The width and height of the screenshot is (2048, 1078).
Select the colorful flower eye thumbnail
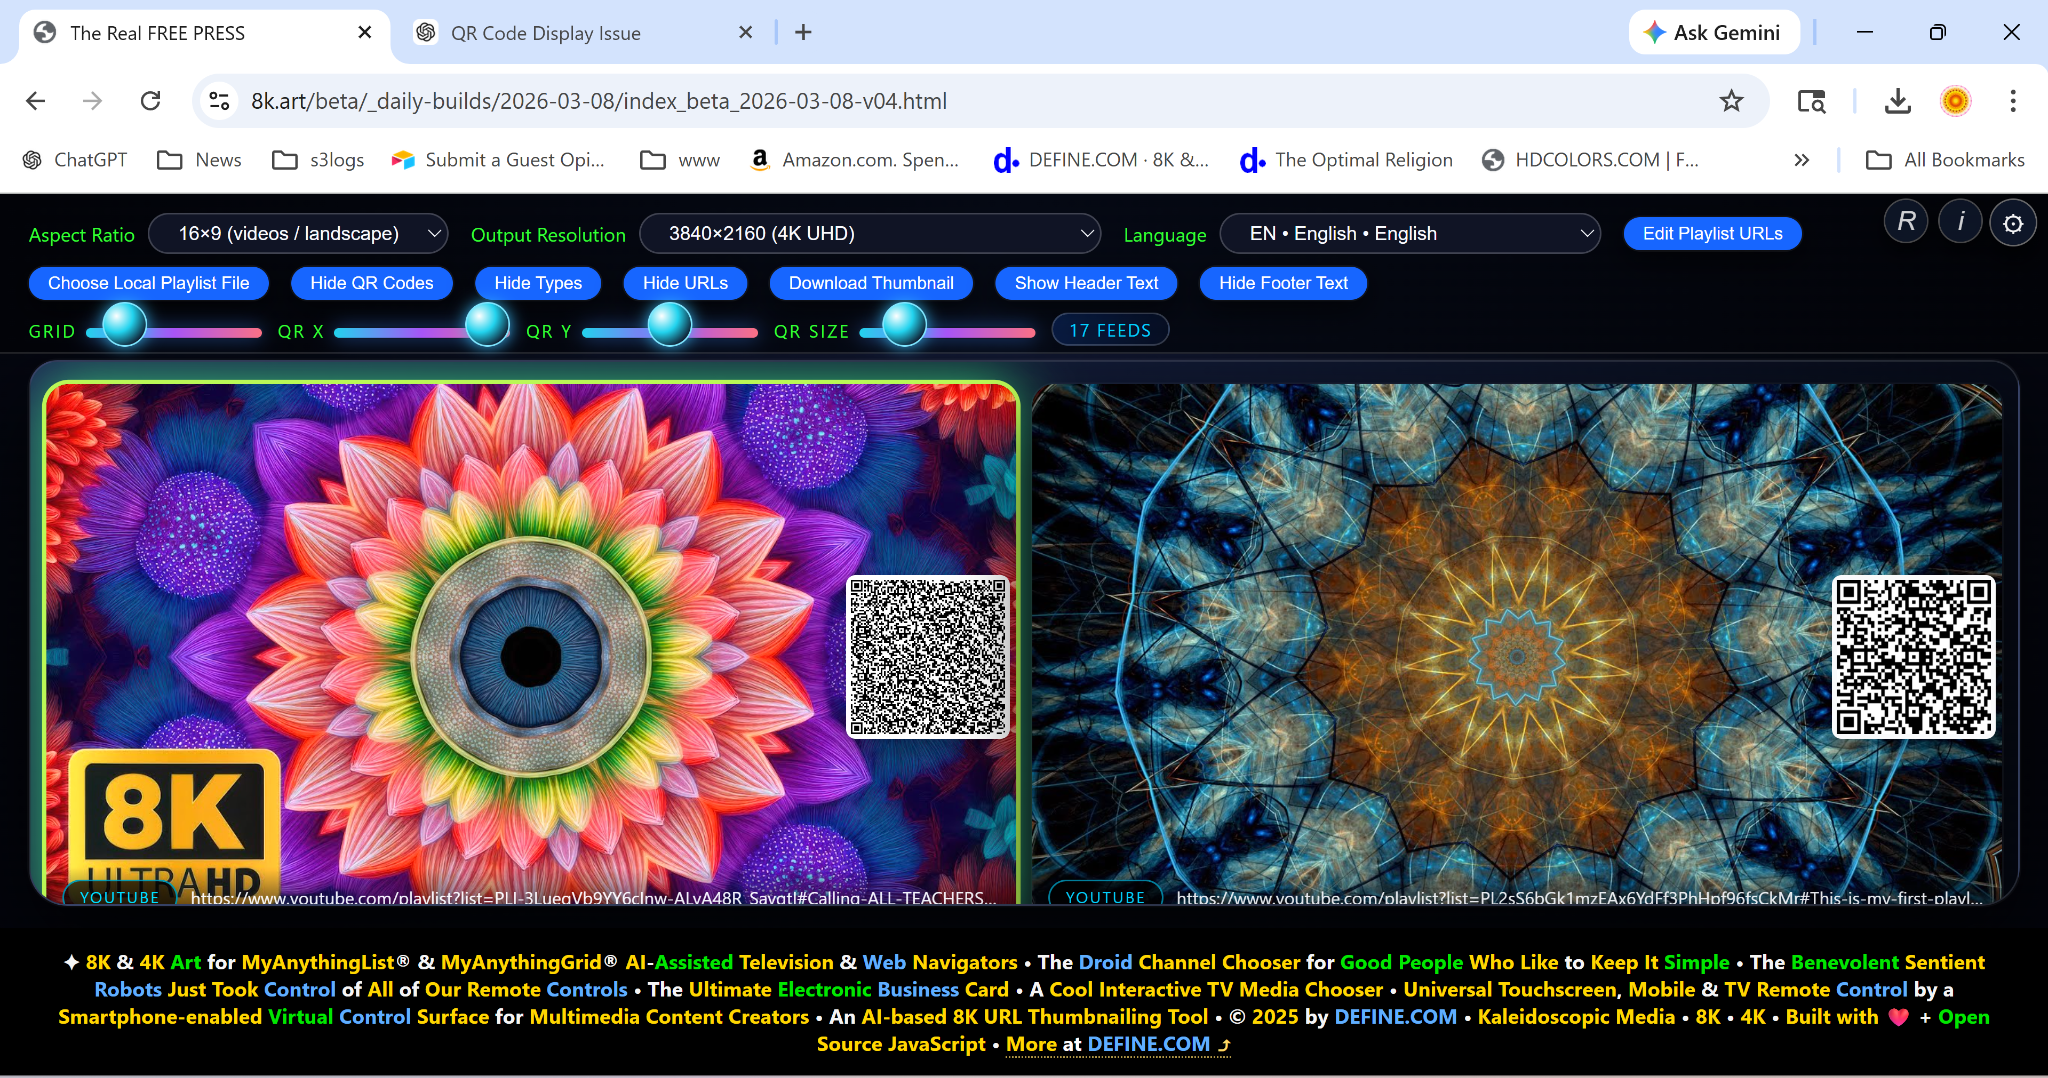click(531, 644)
